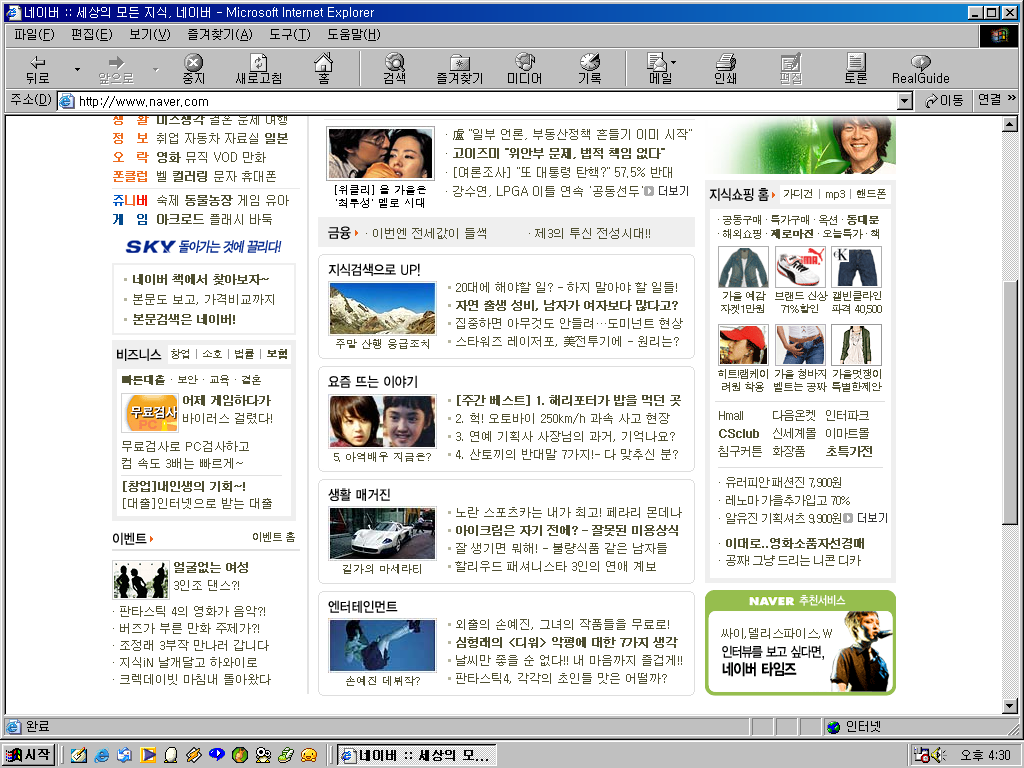Click the red cap product thumbnail
This screenshot has width=1024, height=768.
743,345
